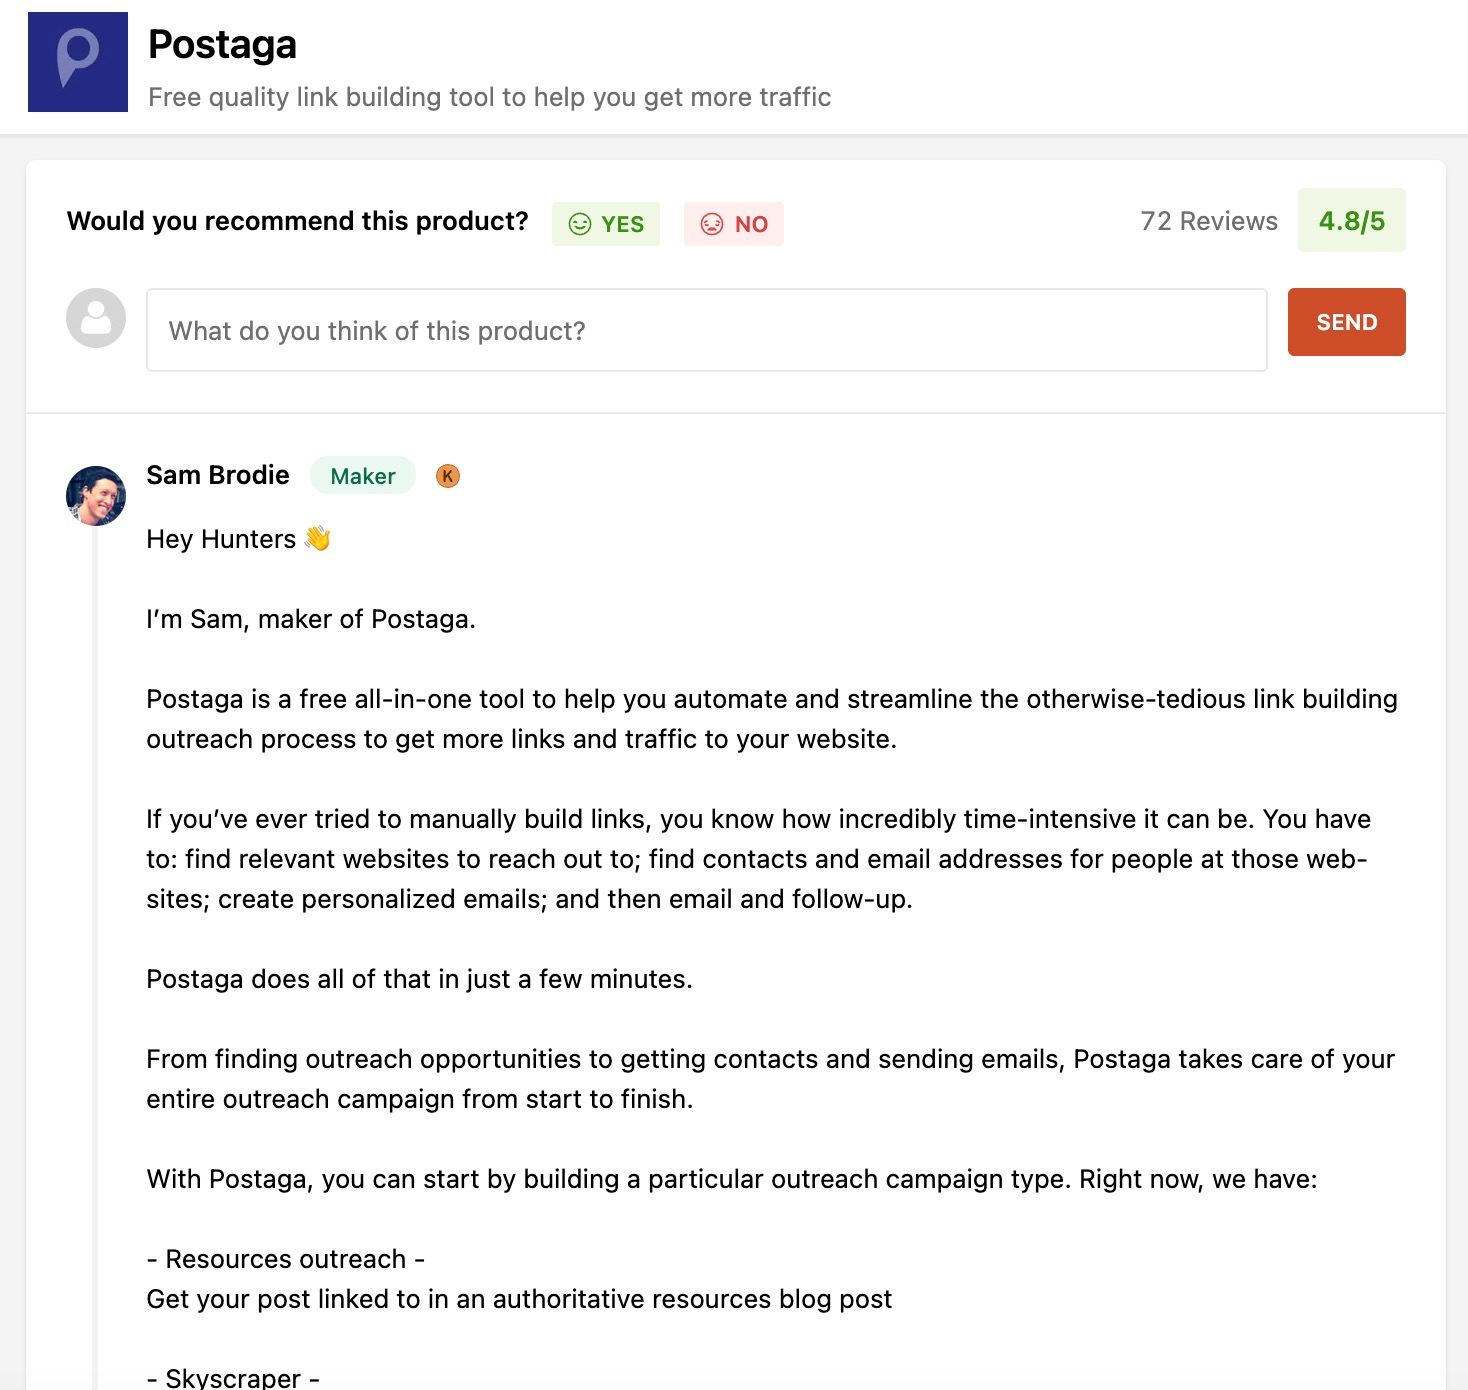
Task: Click the Postaga logo icon
Action: click(x=78, y=62)
